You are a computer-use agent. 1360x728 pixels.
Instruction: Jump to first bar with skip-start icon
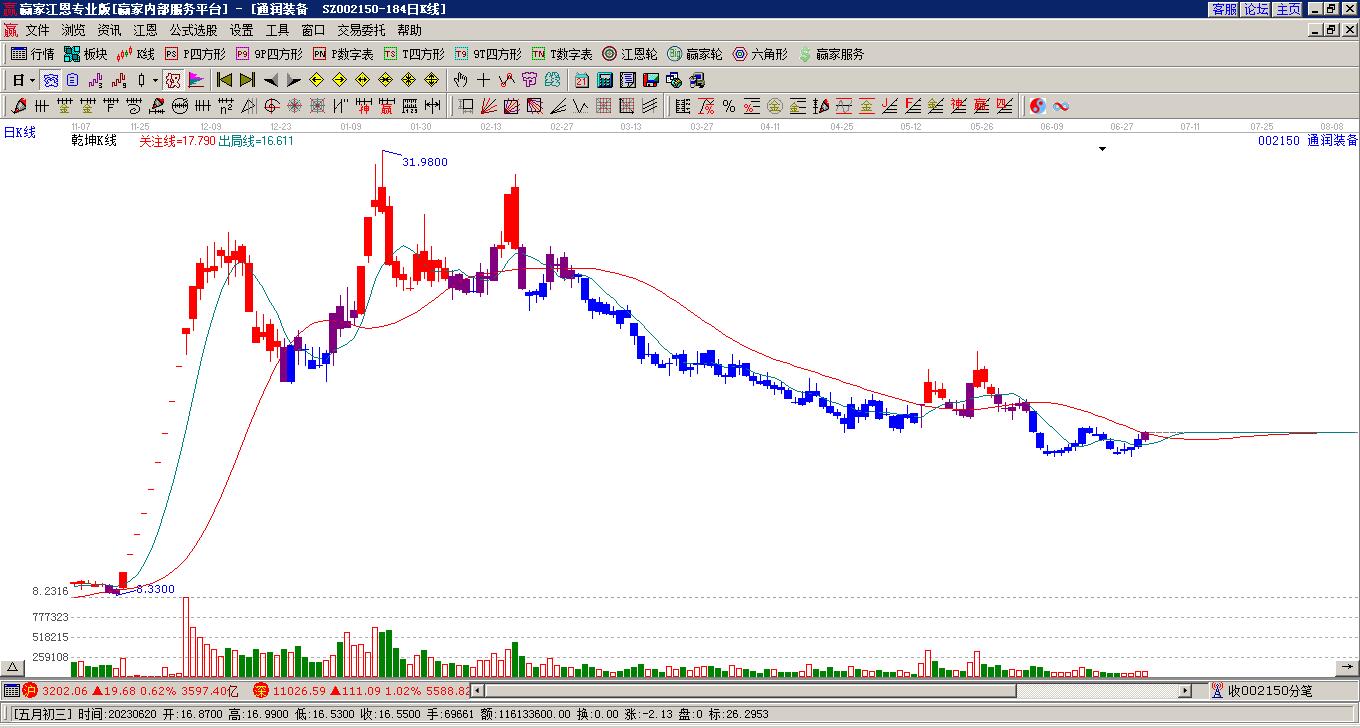point(224,80)
